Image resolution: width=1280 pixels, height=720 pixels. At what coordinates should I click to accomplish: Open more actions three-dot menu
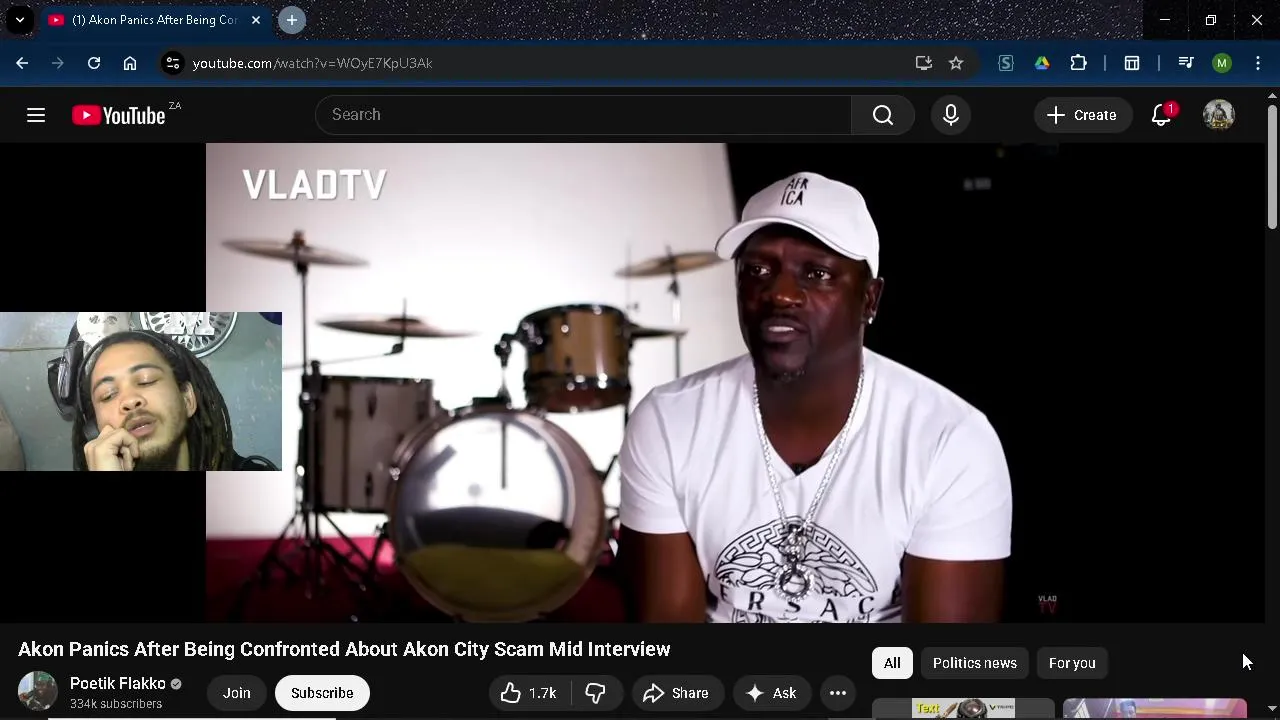coord(838,693)
